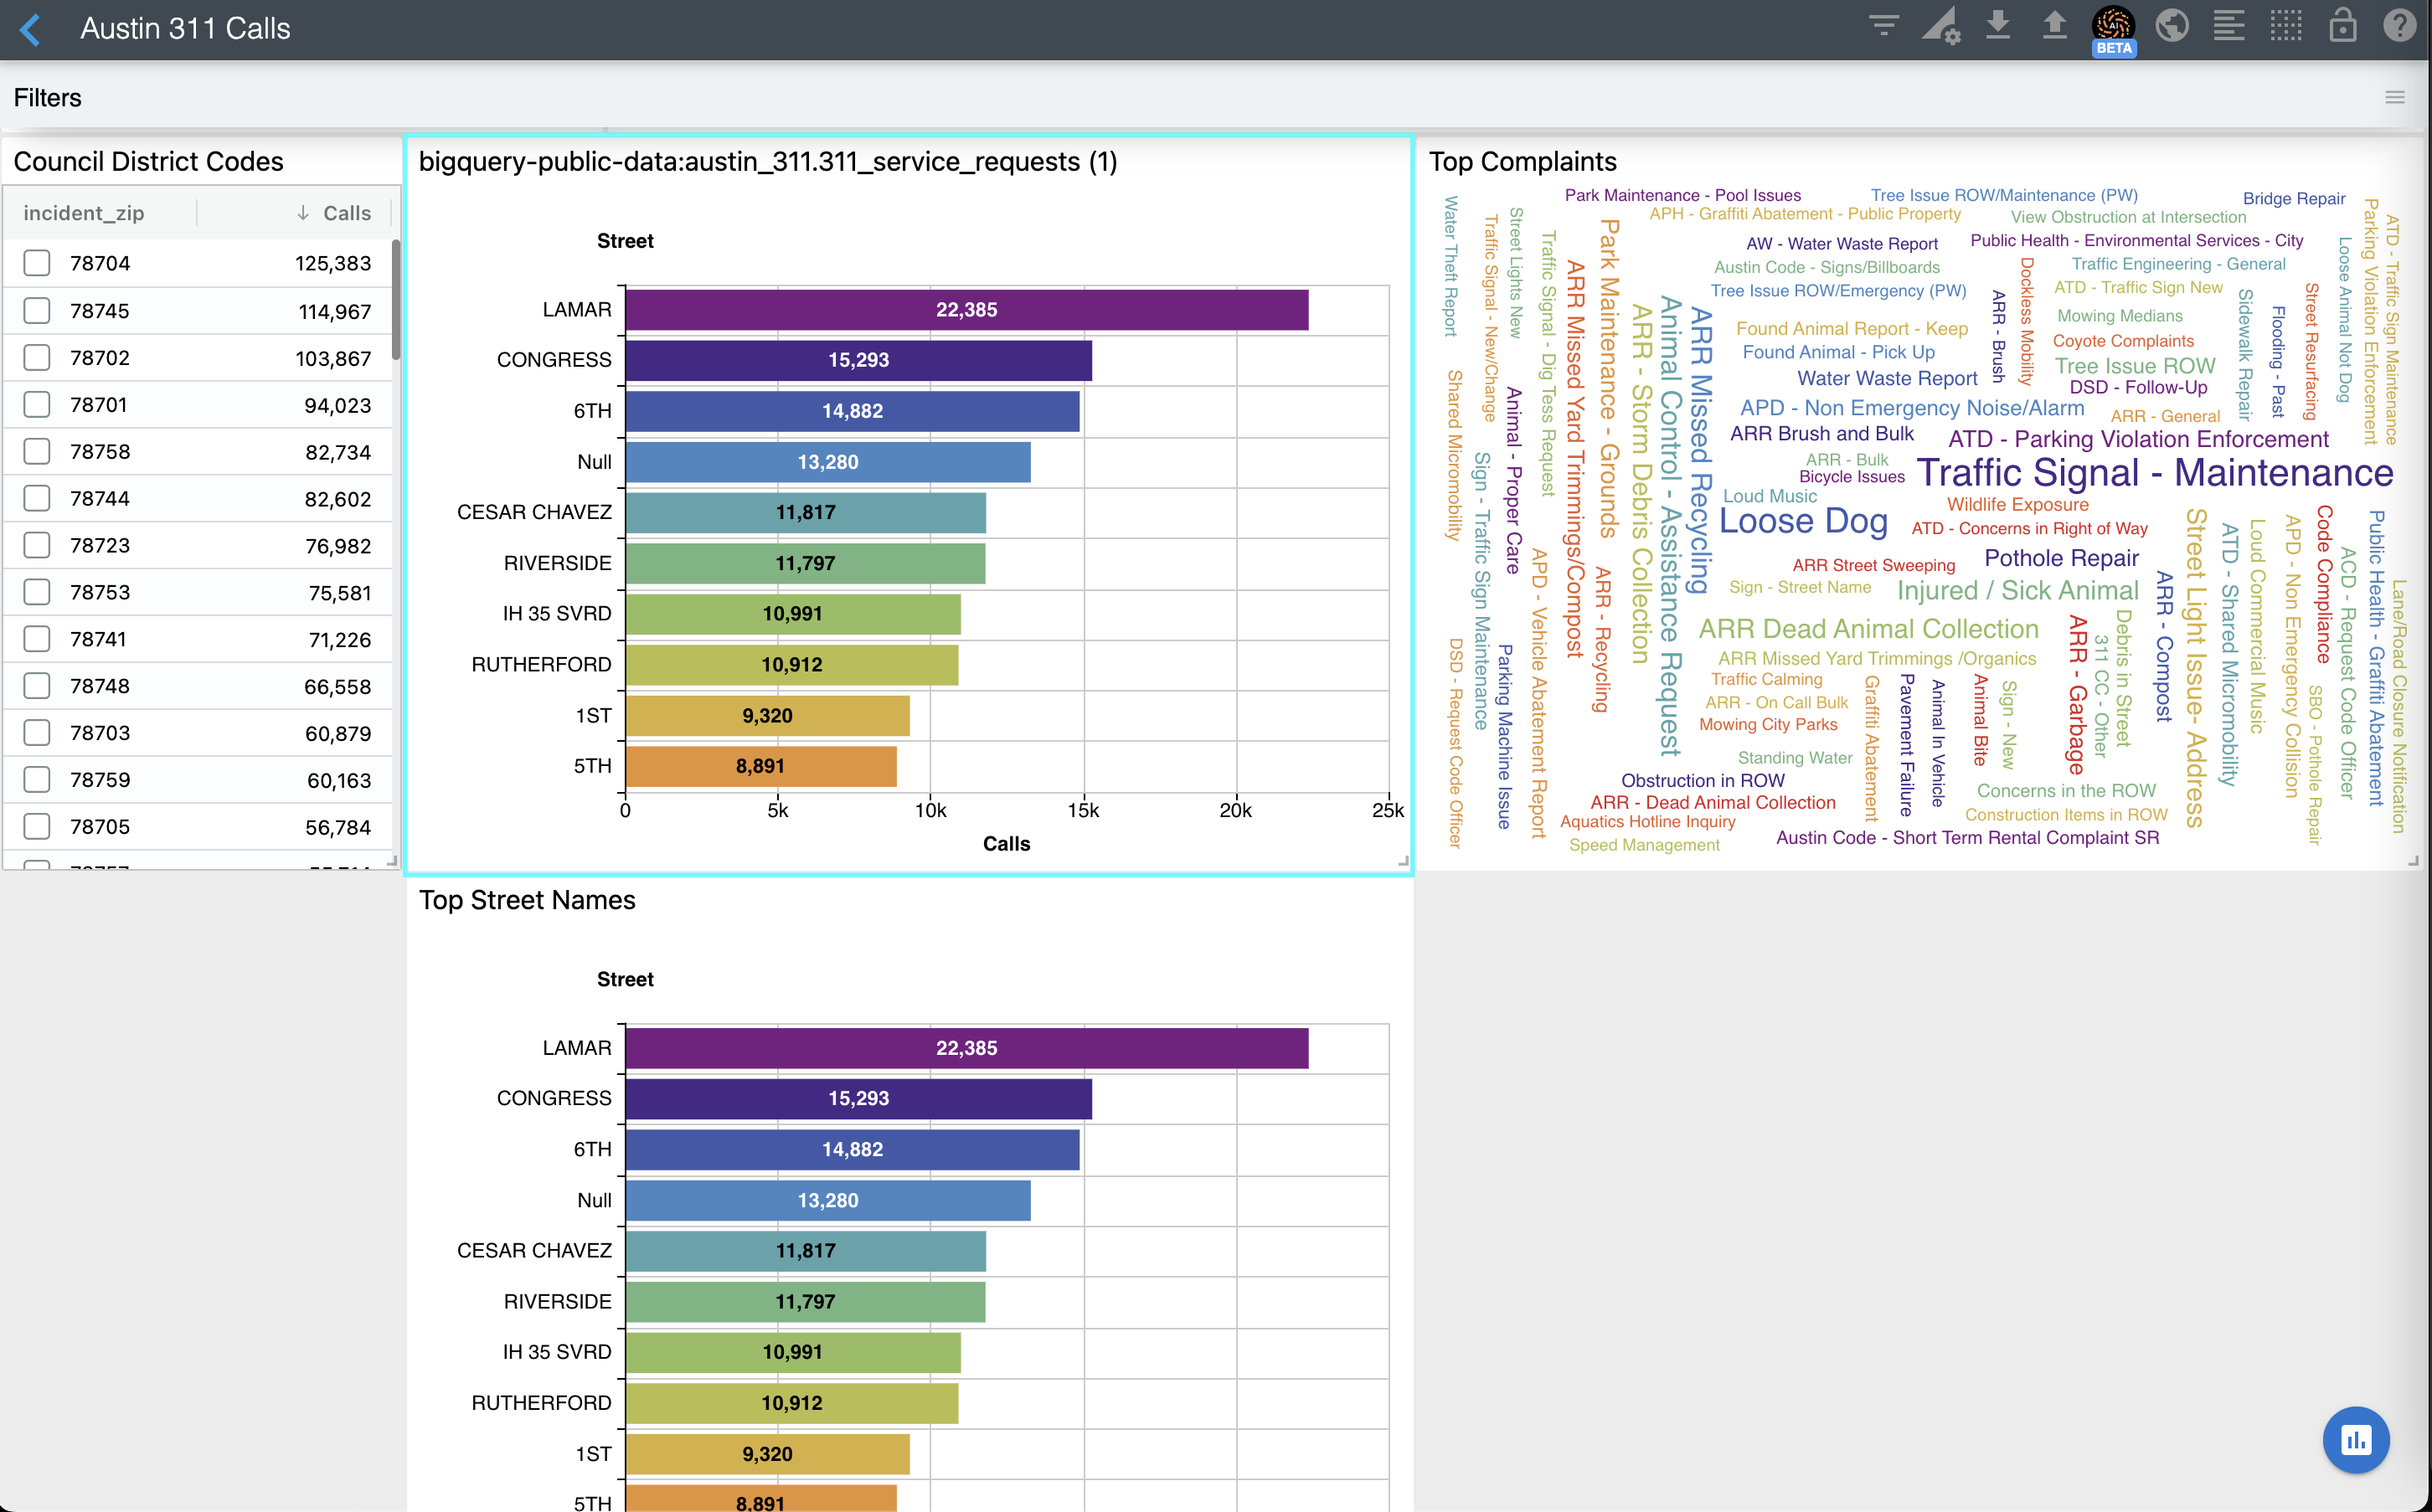Open the Filters panel hamburger menu
The width and height of the screenshot is (2432, 1512).
(2394, 97)
